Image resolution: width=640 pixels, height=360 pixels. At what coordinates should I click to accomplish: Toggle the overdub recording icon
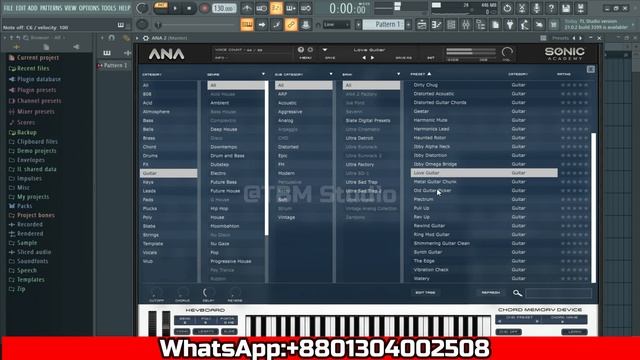tap(291, 8)
